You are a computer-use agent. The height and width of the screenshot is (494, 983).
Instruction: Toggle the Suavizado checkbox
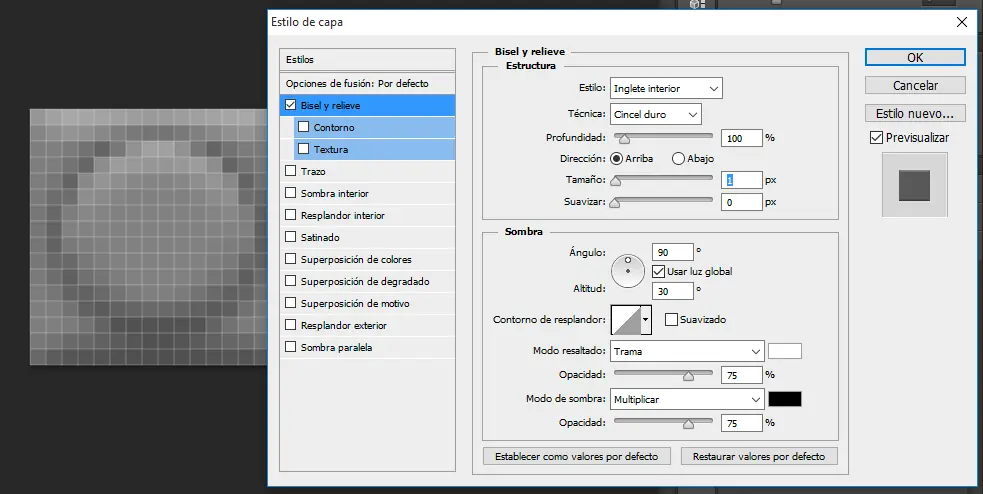(x=671, y=320)
